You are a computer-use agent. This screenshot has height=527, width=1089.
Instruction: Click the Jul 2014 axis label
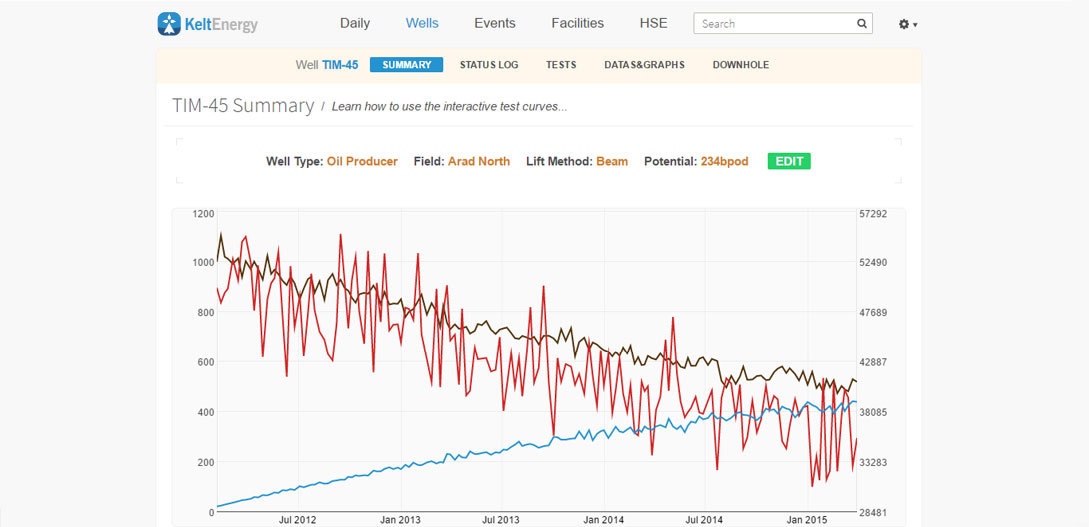704,519
